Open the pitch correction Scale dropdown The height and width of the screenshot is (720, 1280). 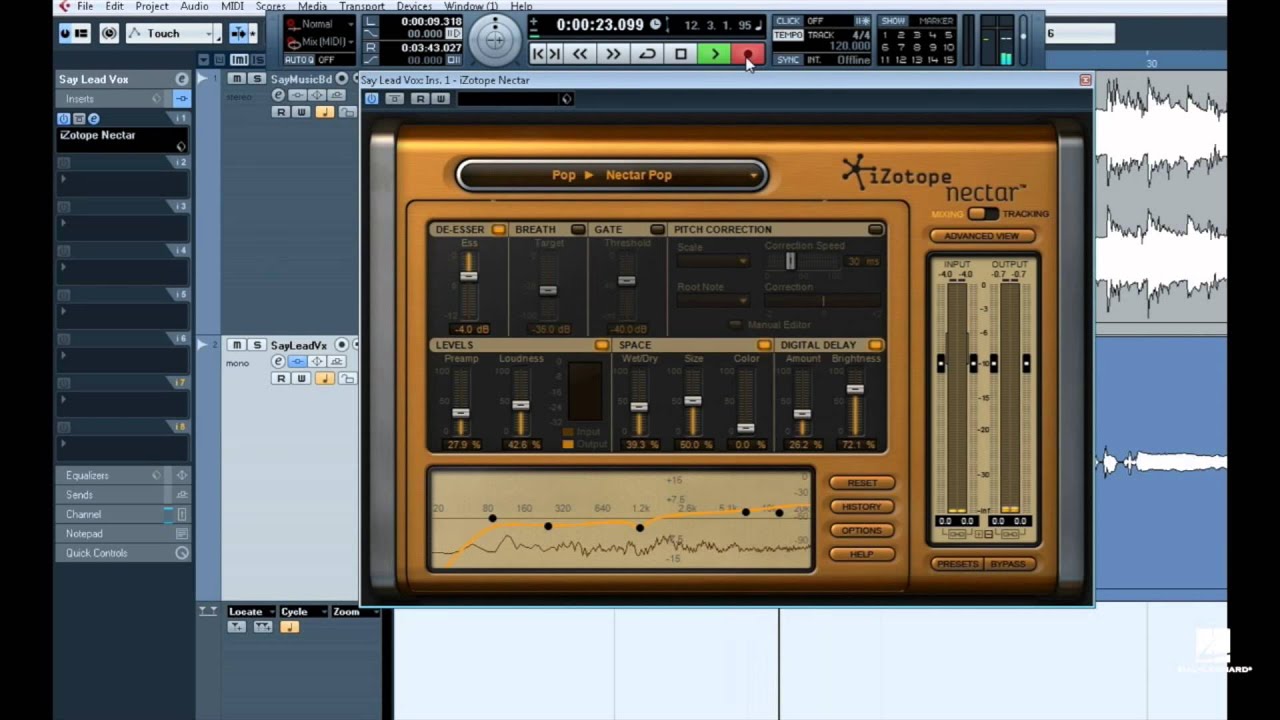(x=712, y=261)
